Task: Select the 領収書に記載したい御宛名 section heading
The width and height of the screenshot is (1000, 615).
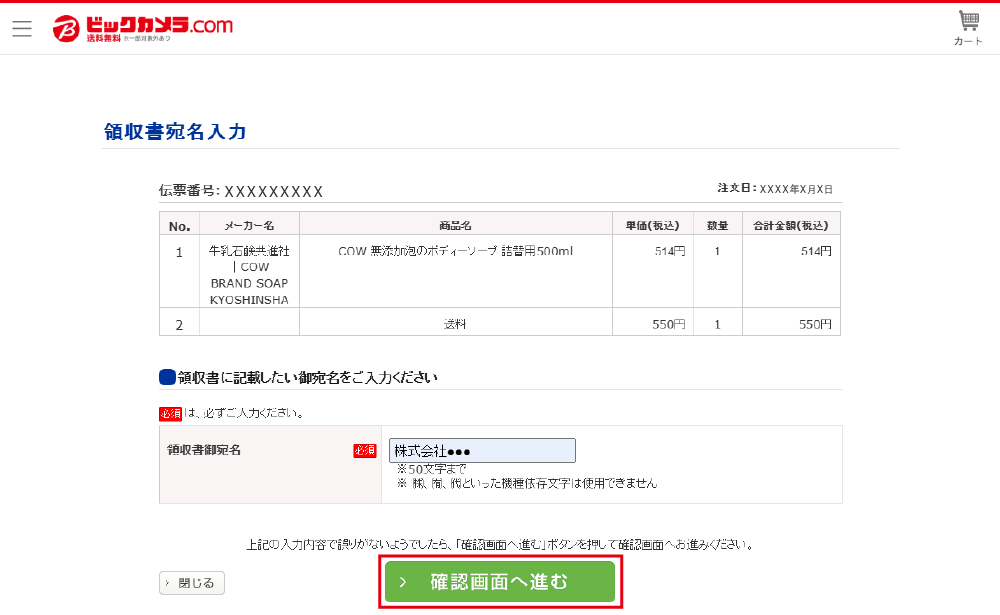Action: (307, 377)
